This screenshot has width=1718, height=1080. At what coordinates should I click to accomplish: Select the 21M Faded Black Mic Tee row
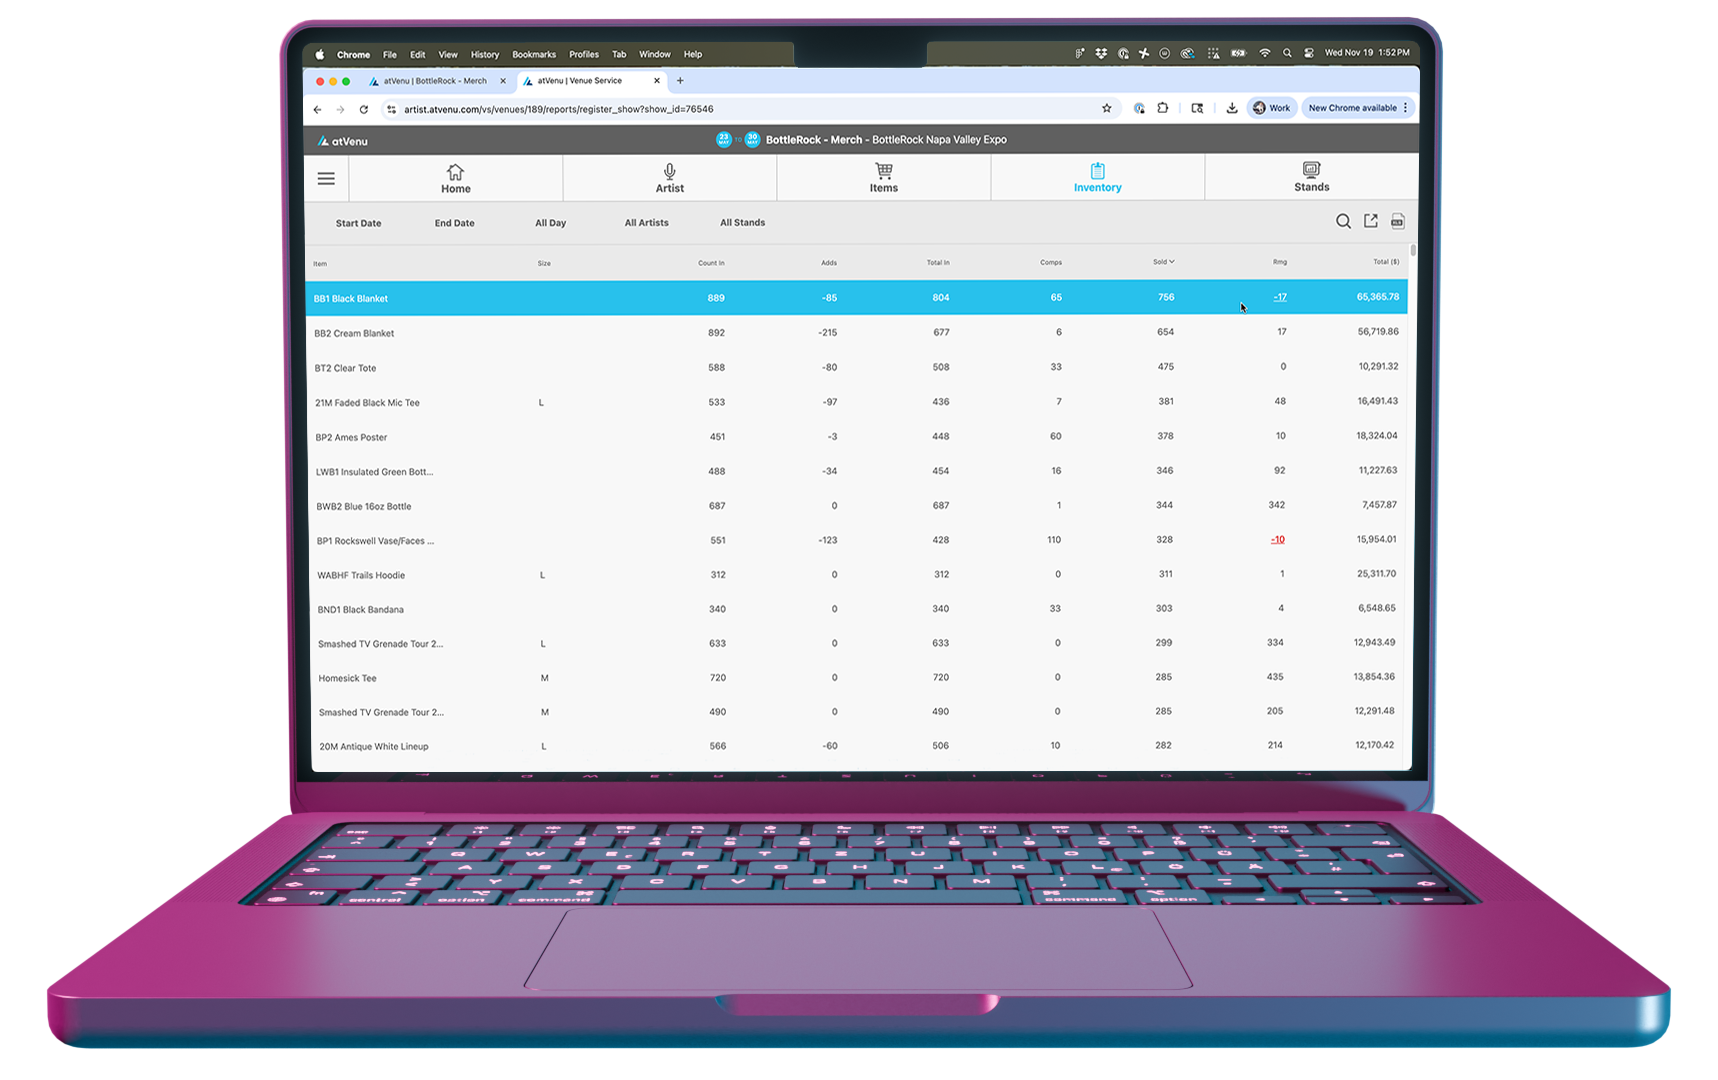coord(857,402)
